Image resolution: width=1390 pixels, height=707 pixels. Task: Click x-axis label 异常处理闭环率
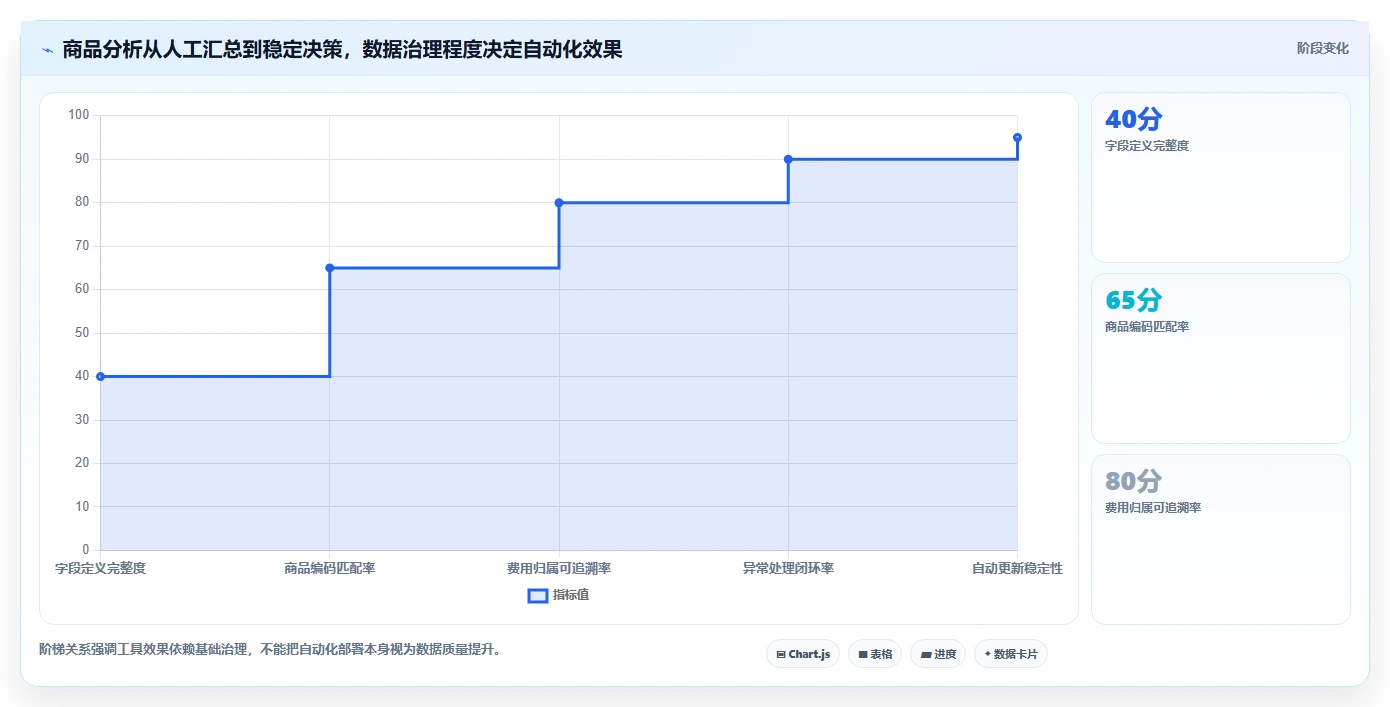[788, 568]
